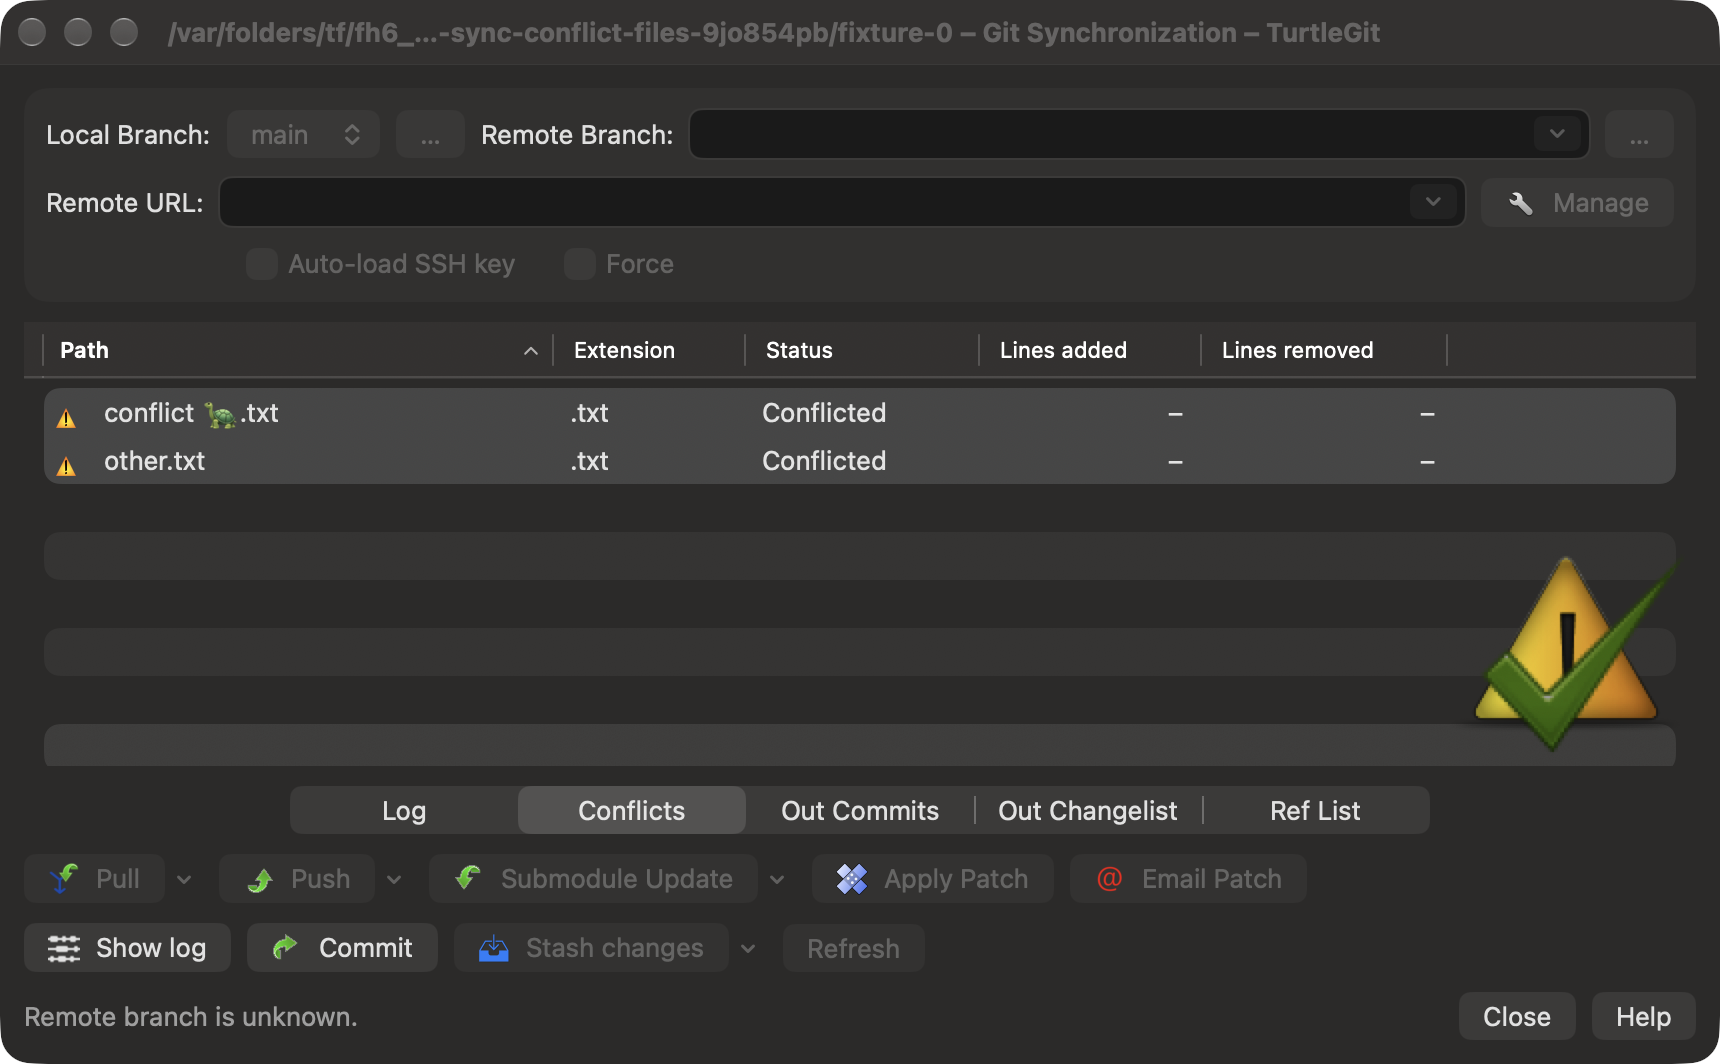Click the Lines added column header
The width and height of the screenshot is (1720, 1064).
pyautogui.click(x=1090, y=350)
